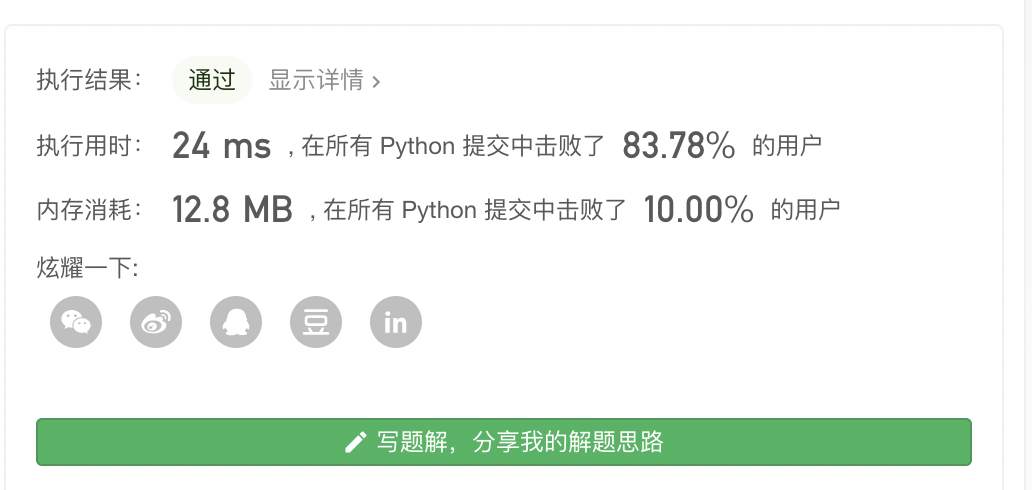Share on LinkedIn icon
This screenshot has height=490, width=1032.
396,322
